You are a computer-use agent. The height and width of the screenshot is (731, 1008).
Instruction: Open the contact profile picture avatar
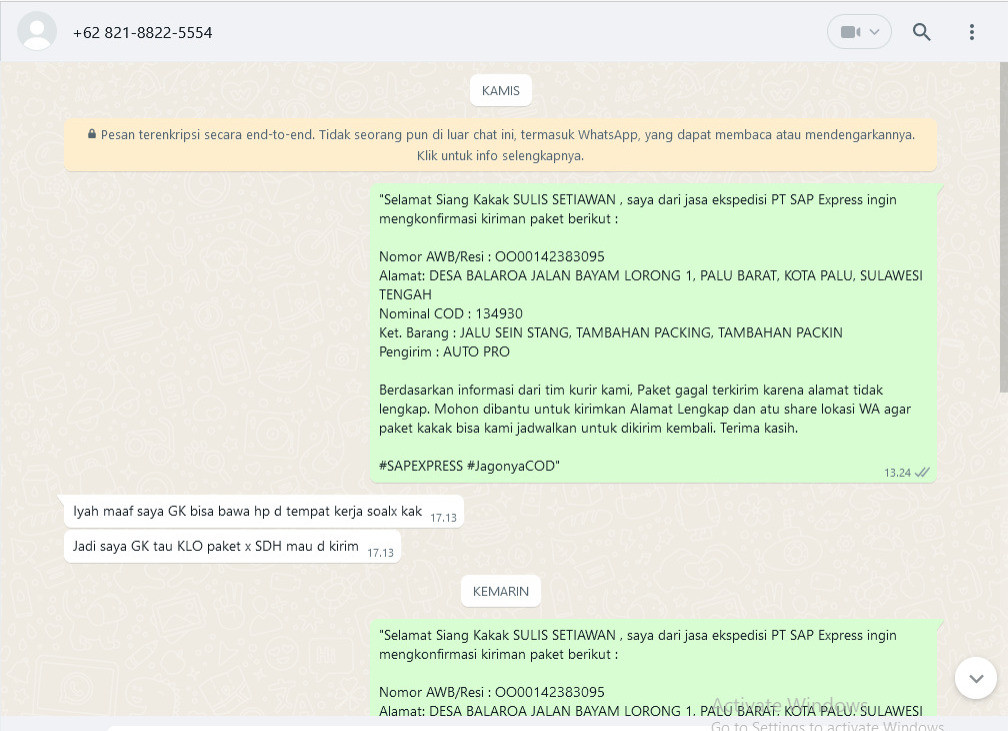(37, 32)
